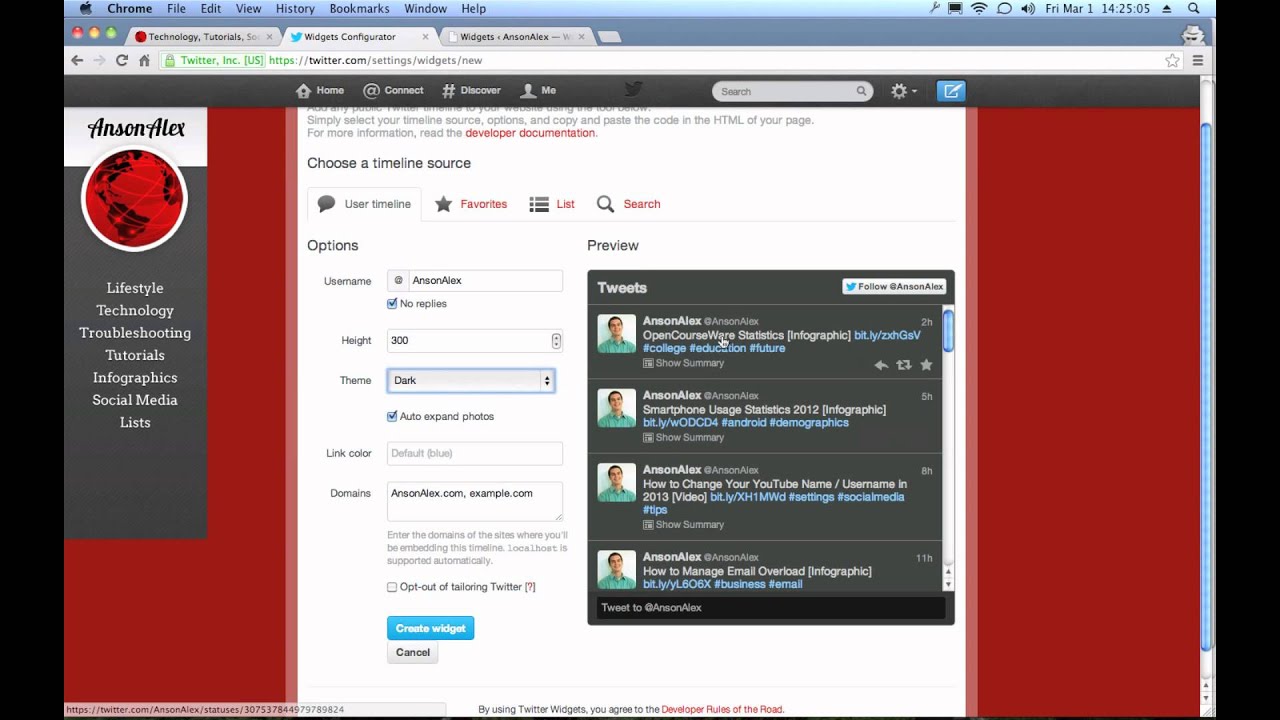This screenshot has height=720, width=1280.
Task: Click the Height stepper arrows
Action: coord(556,341)
